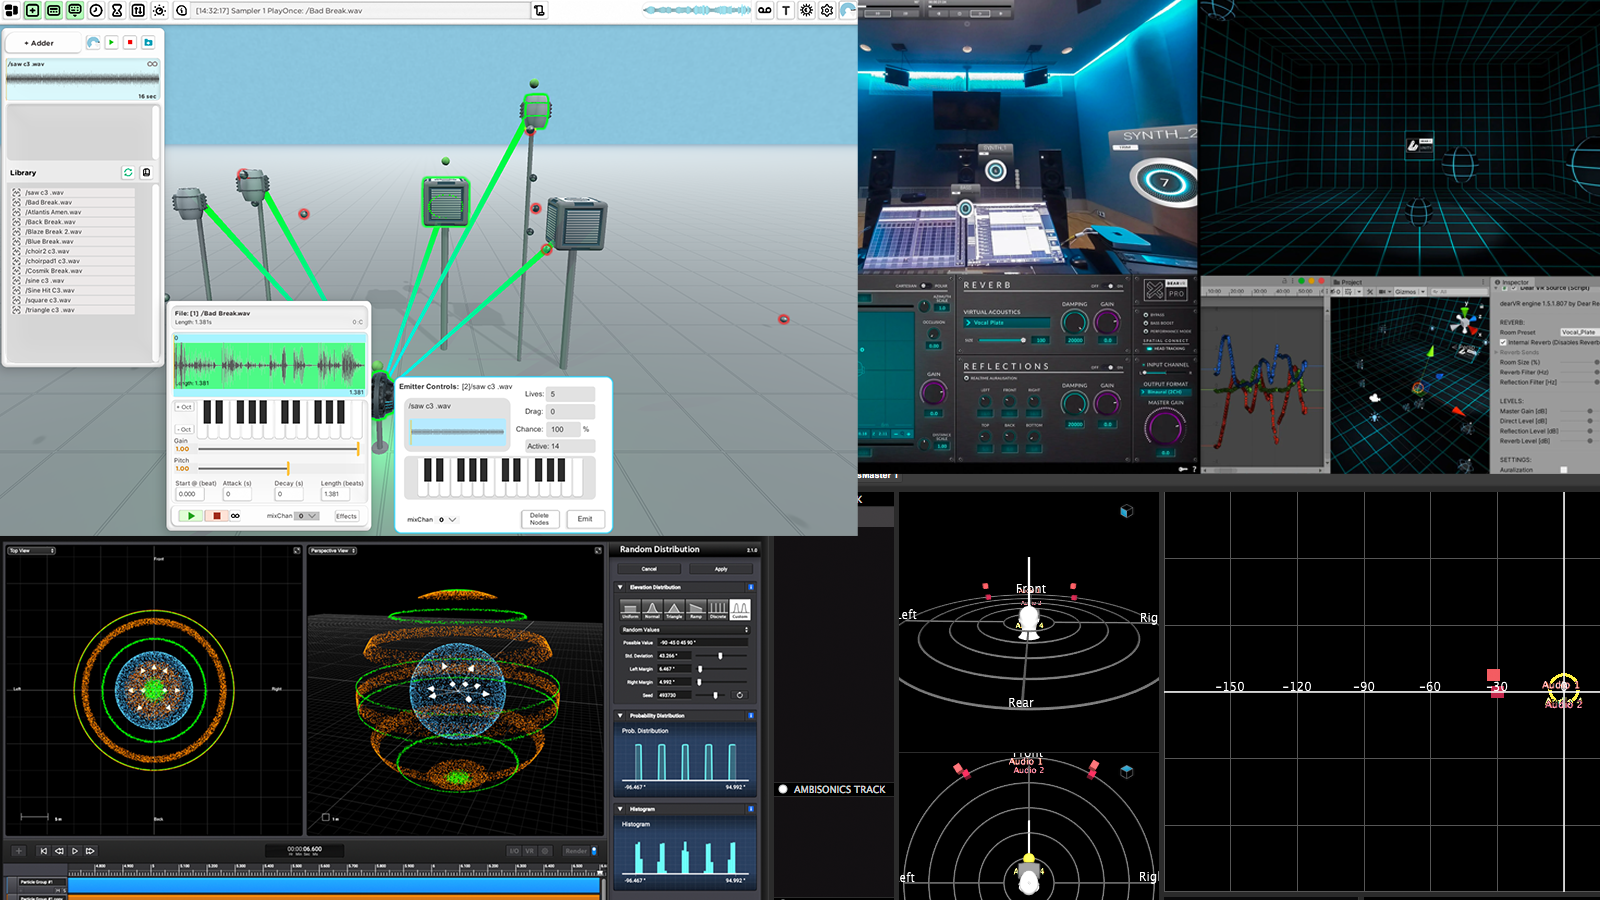Screen dimensions: 1600x900
Task: Click the Perspective View tab label
Action: 331,551
